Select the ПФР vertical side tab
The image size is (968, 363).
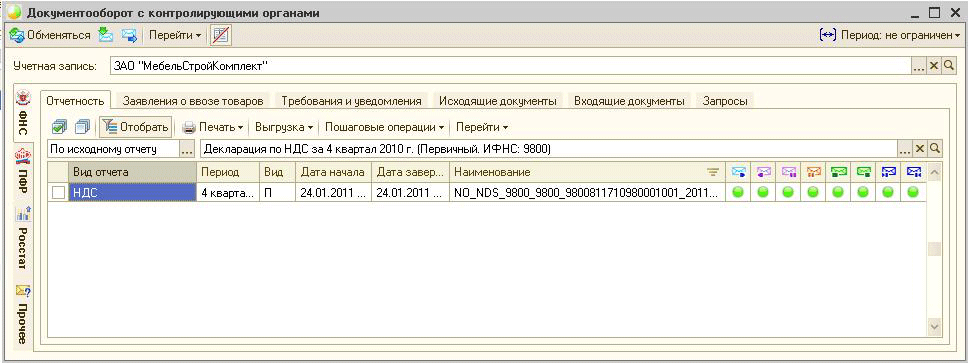click(x=23, y=174)
